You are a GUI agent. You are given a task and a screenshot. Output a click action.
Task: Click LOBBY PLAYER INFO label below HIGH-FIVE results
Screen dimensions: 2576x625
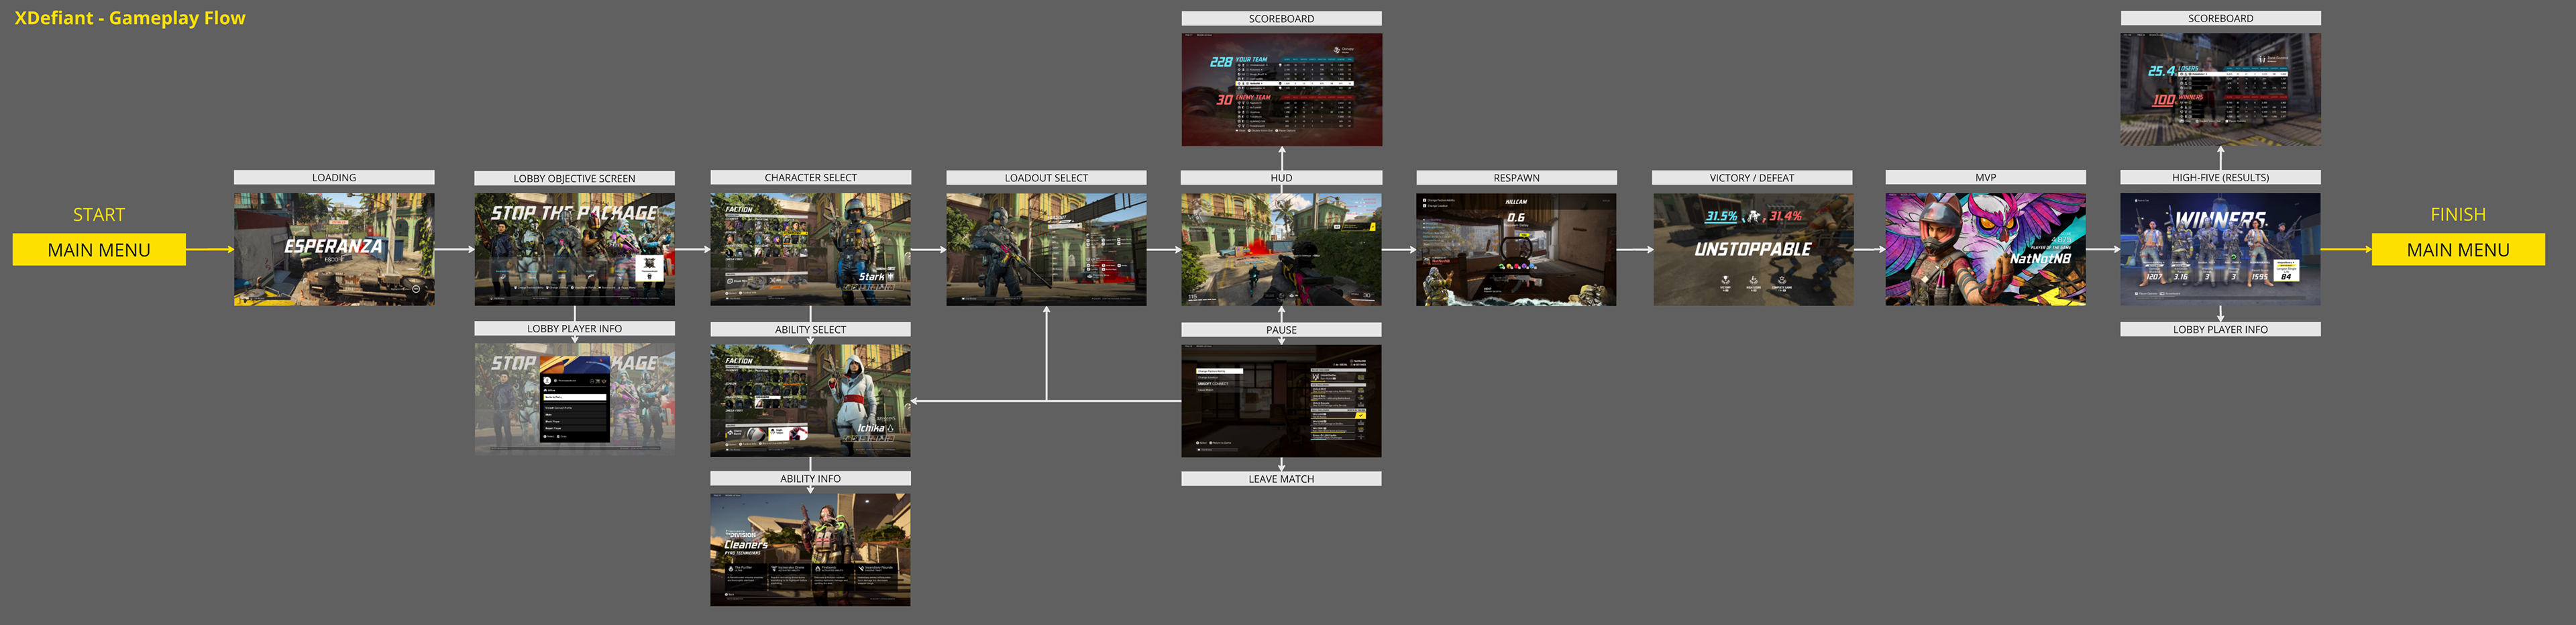point(2221,329)
